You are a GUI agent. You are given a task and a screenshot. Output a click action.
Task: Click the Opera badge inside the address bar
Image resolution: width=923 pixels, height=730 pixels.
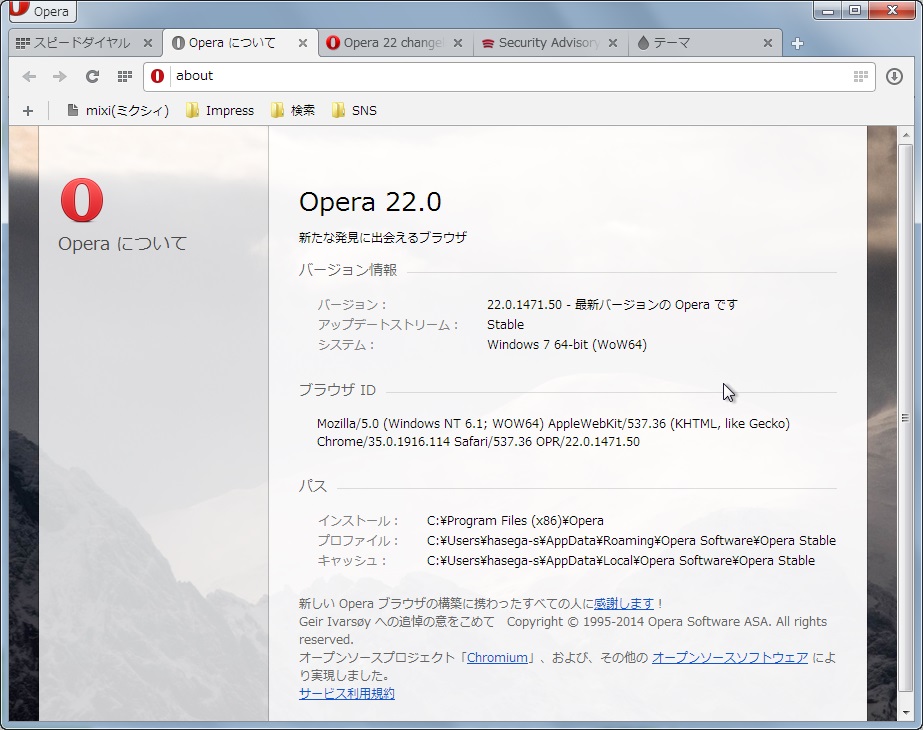point(157,75)
